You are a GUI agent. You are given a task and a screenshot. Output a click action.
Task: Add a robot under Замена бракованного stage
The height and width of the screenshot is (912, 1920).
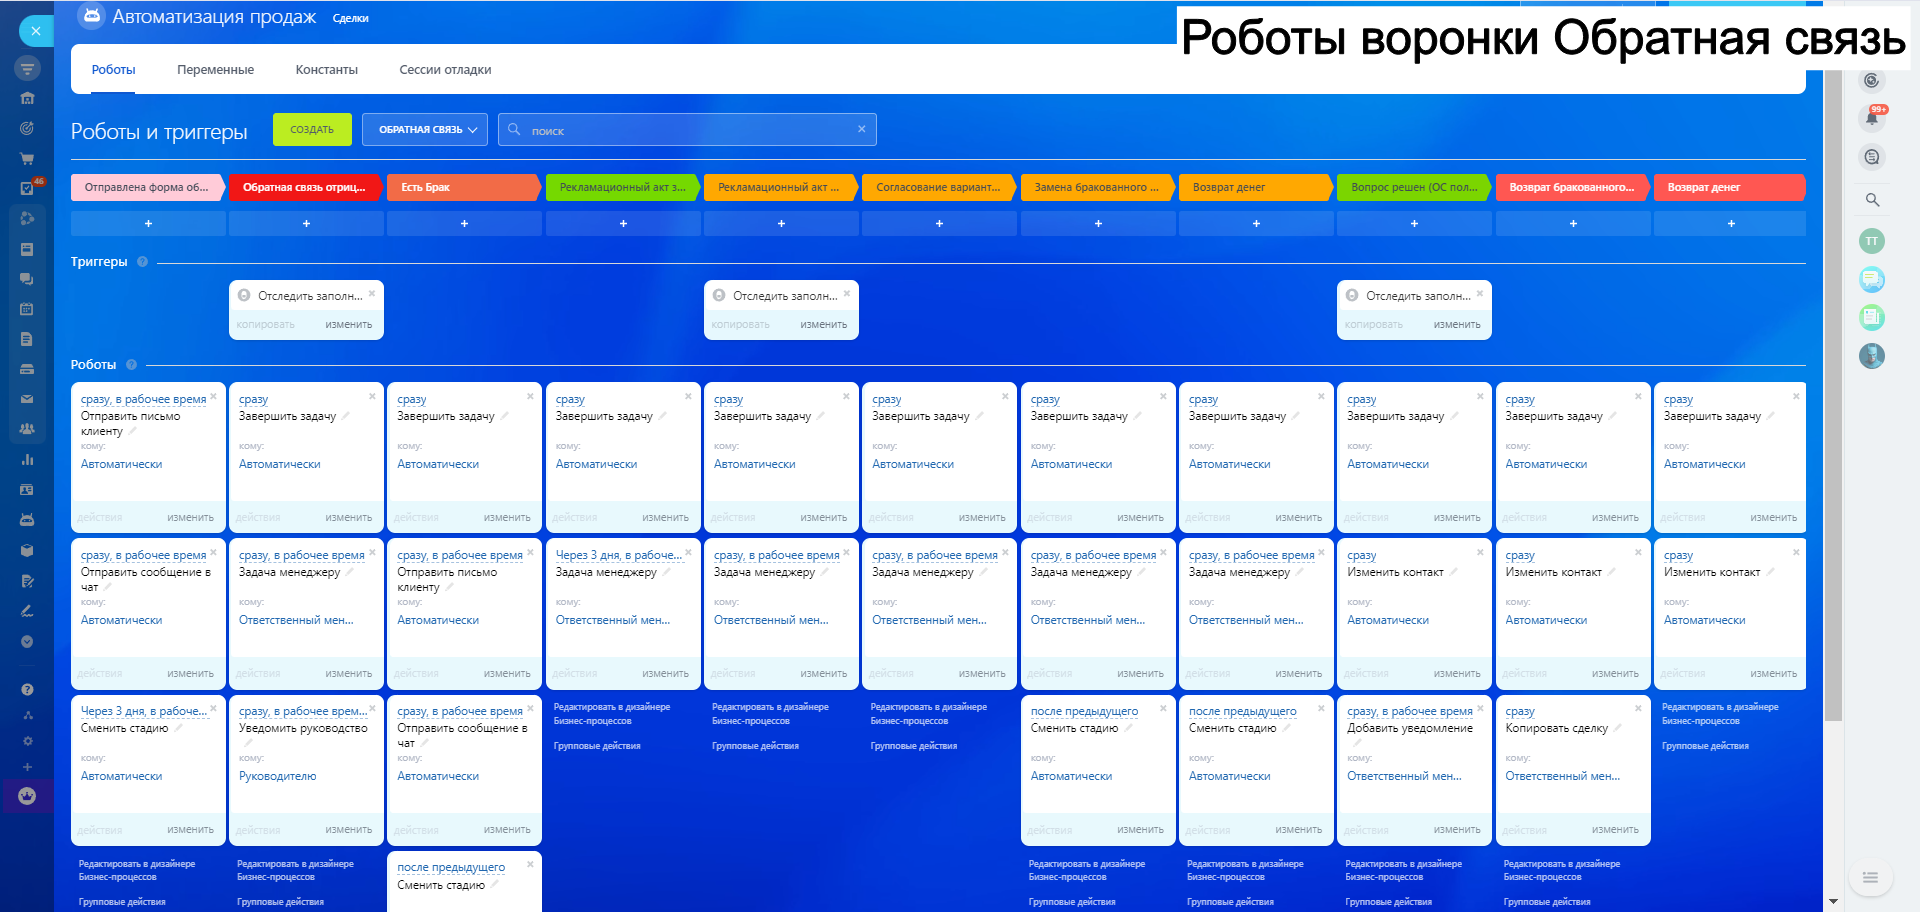pos(1098,224)
